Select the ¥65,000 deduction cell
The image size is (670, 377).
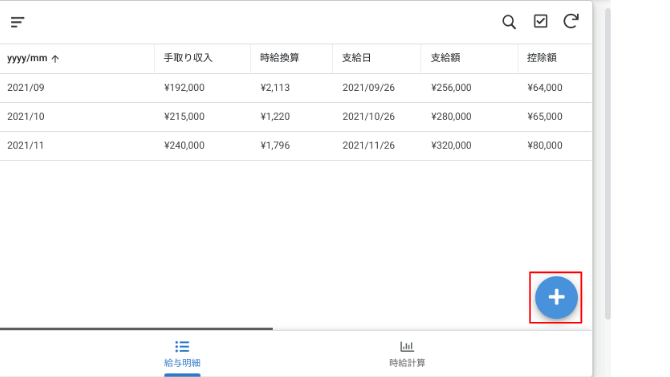click(x=545, y=117)
